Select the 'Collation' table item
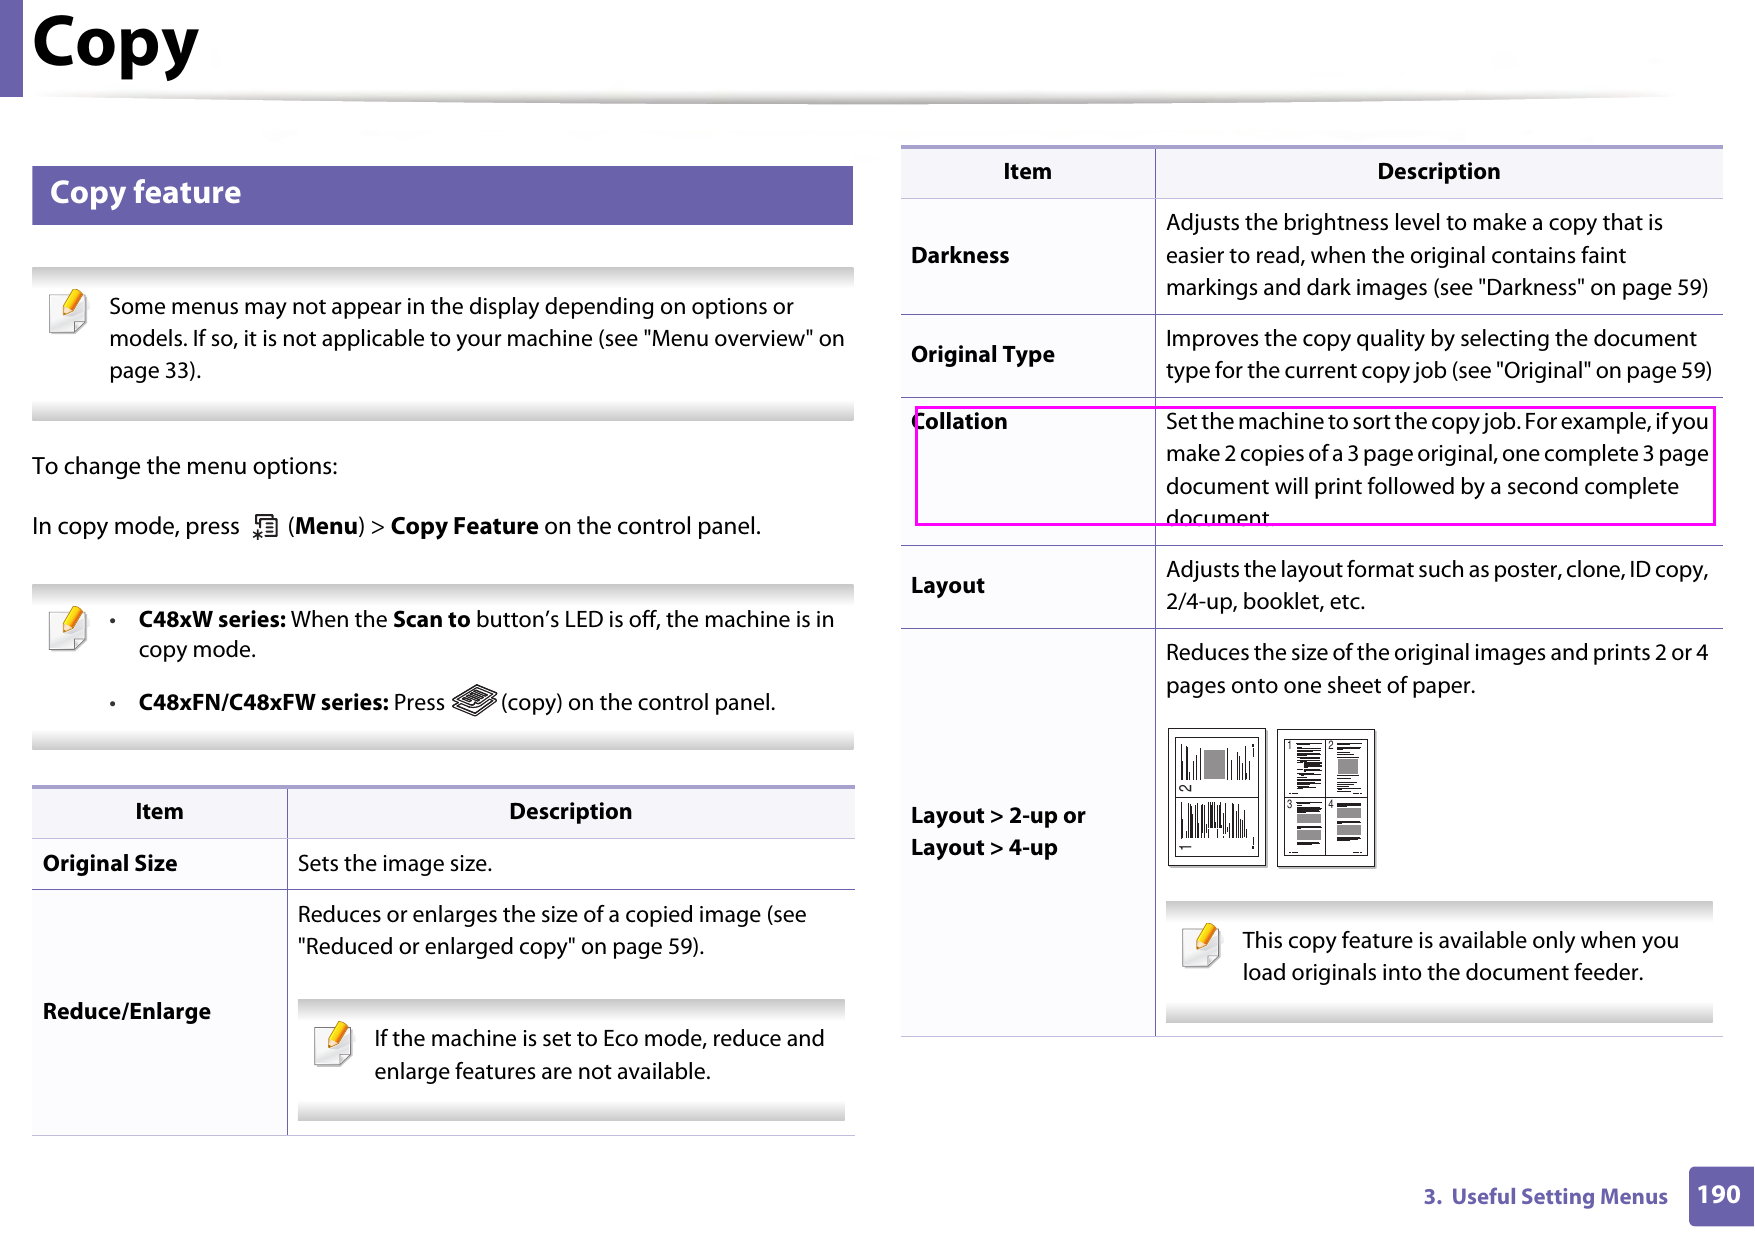The image size is (1755, 1240). 959,421
